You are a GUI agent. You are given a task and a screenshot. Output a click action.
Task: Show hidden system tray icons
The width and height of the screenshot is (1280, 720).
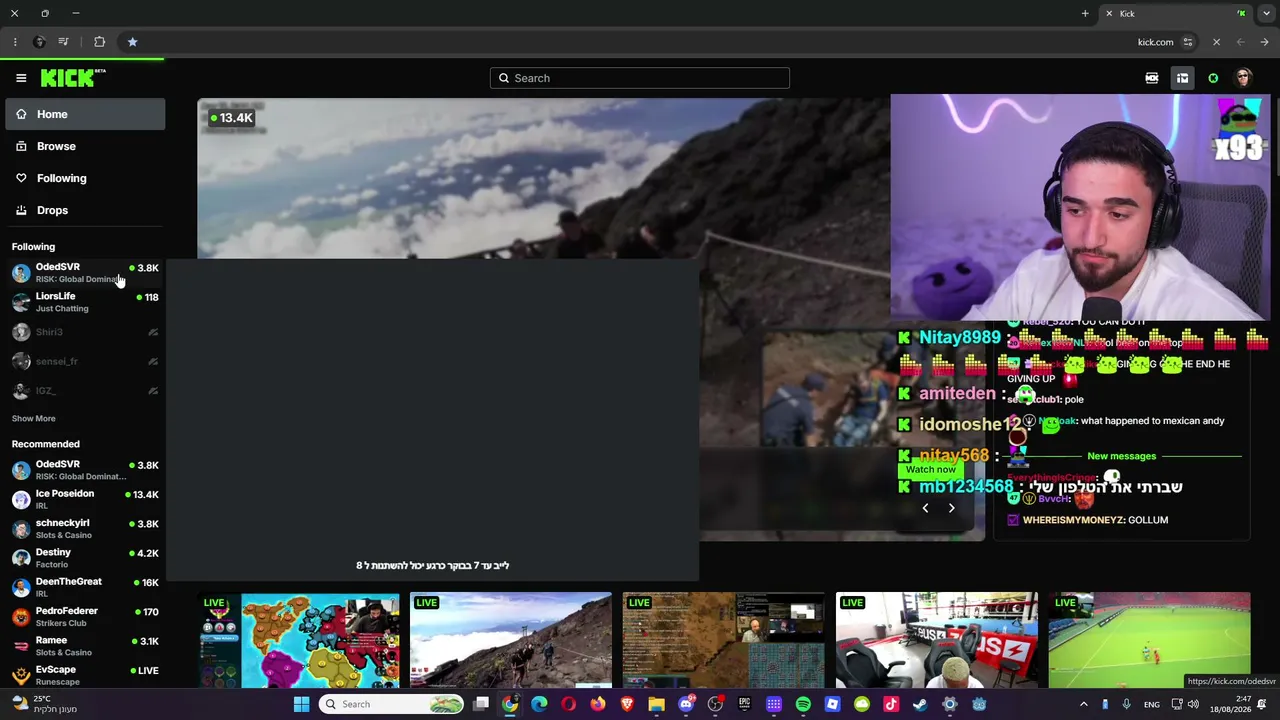[1083, 704]
